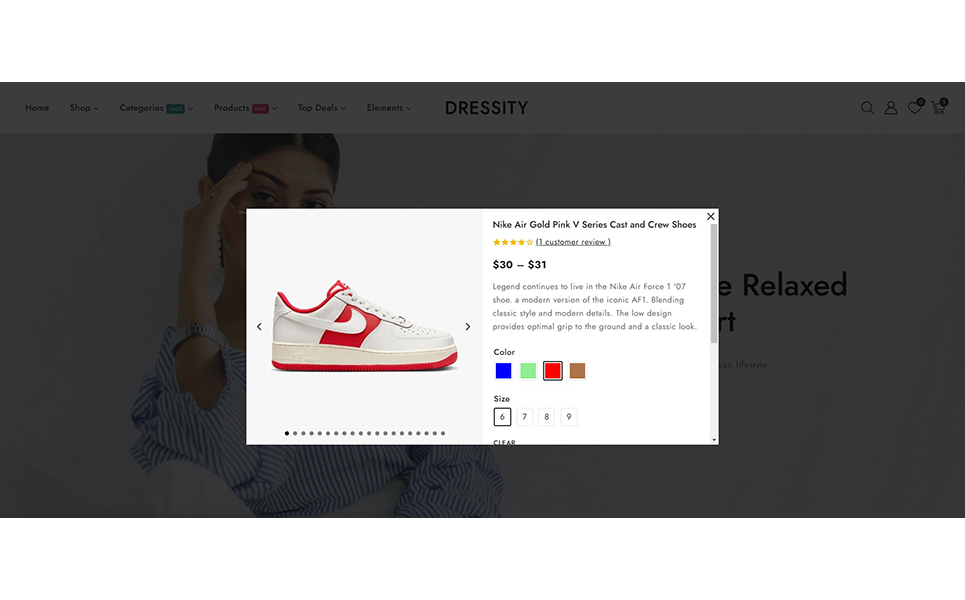Close the quick view popup
The height and width of the screenshot is (600, 965).
tap(711, 217)
